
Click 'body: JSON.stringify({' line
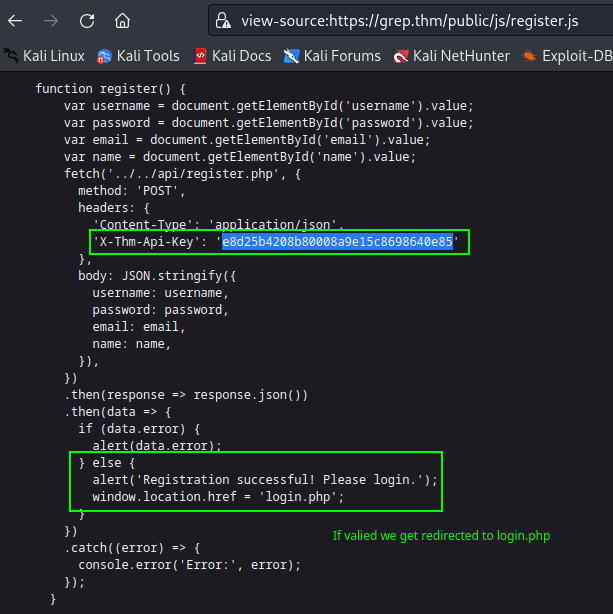pyautogui.click(x=157, y=276)
